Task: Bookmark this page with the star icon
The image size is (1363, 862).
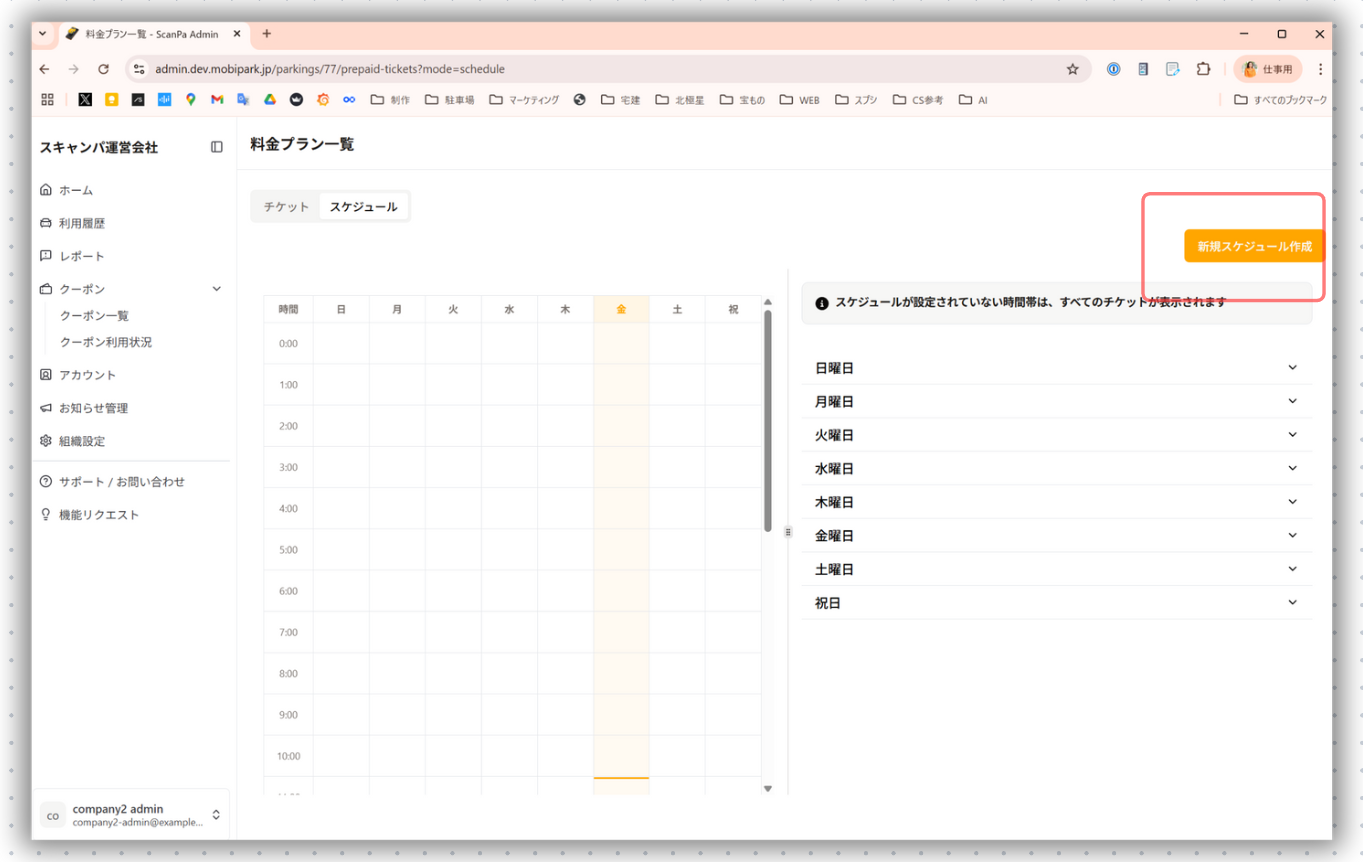Action: tap(1072, 69)
